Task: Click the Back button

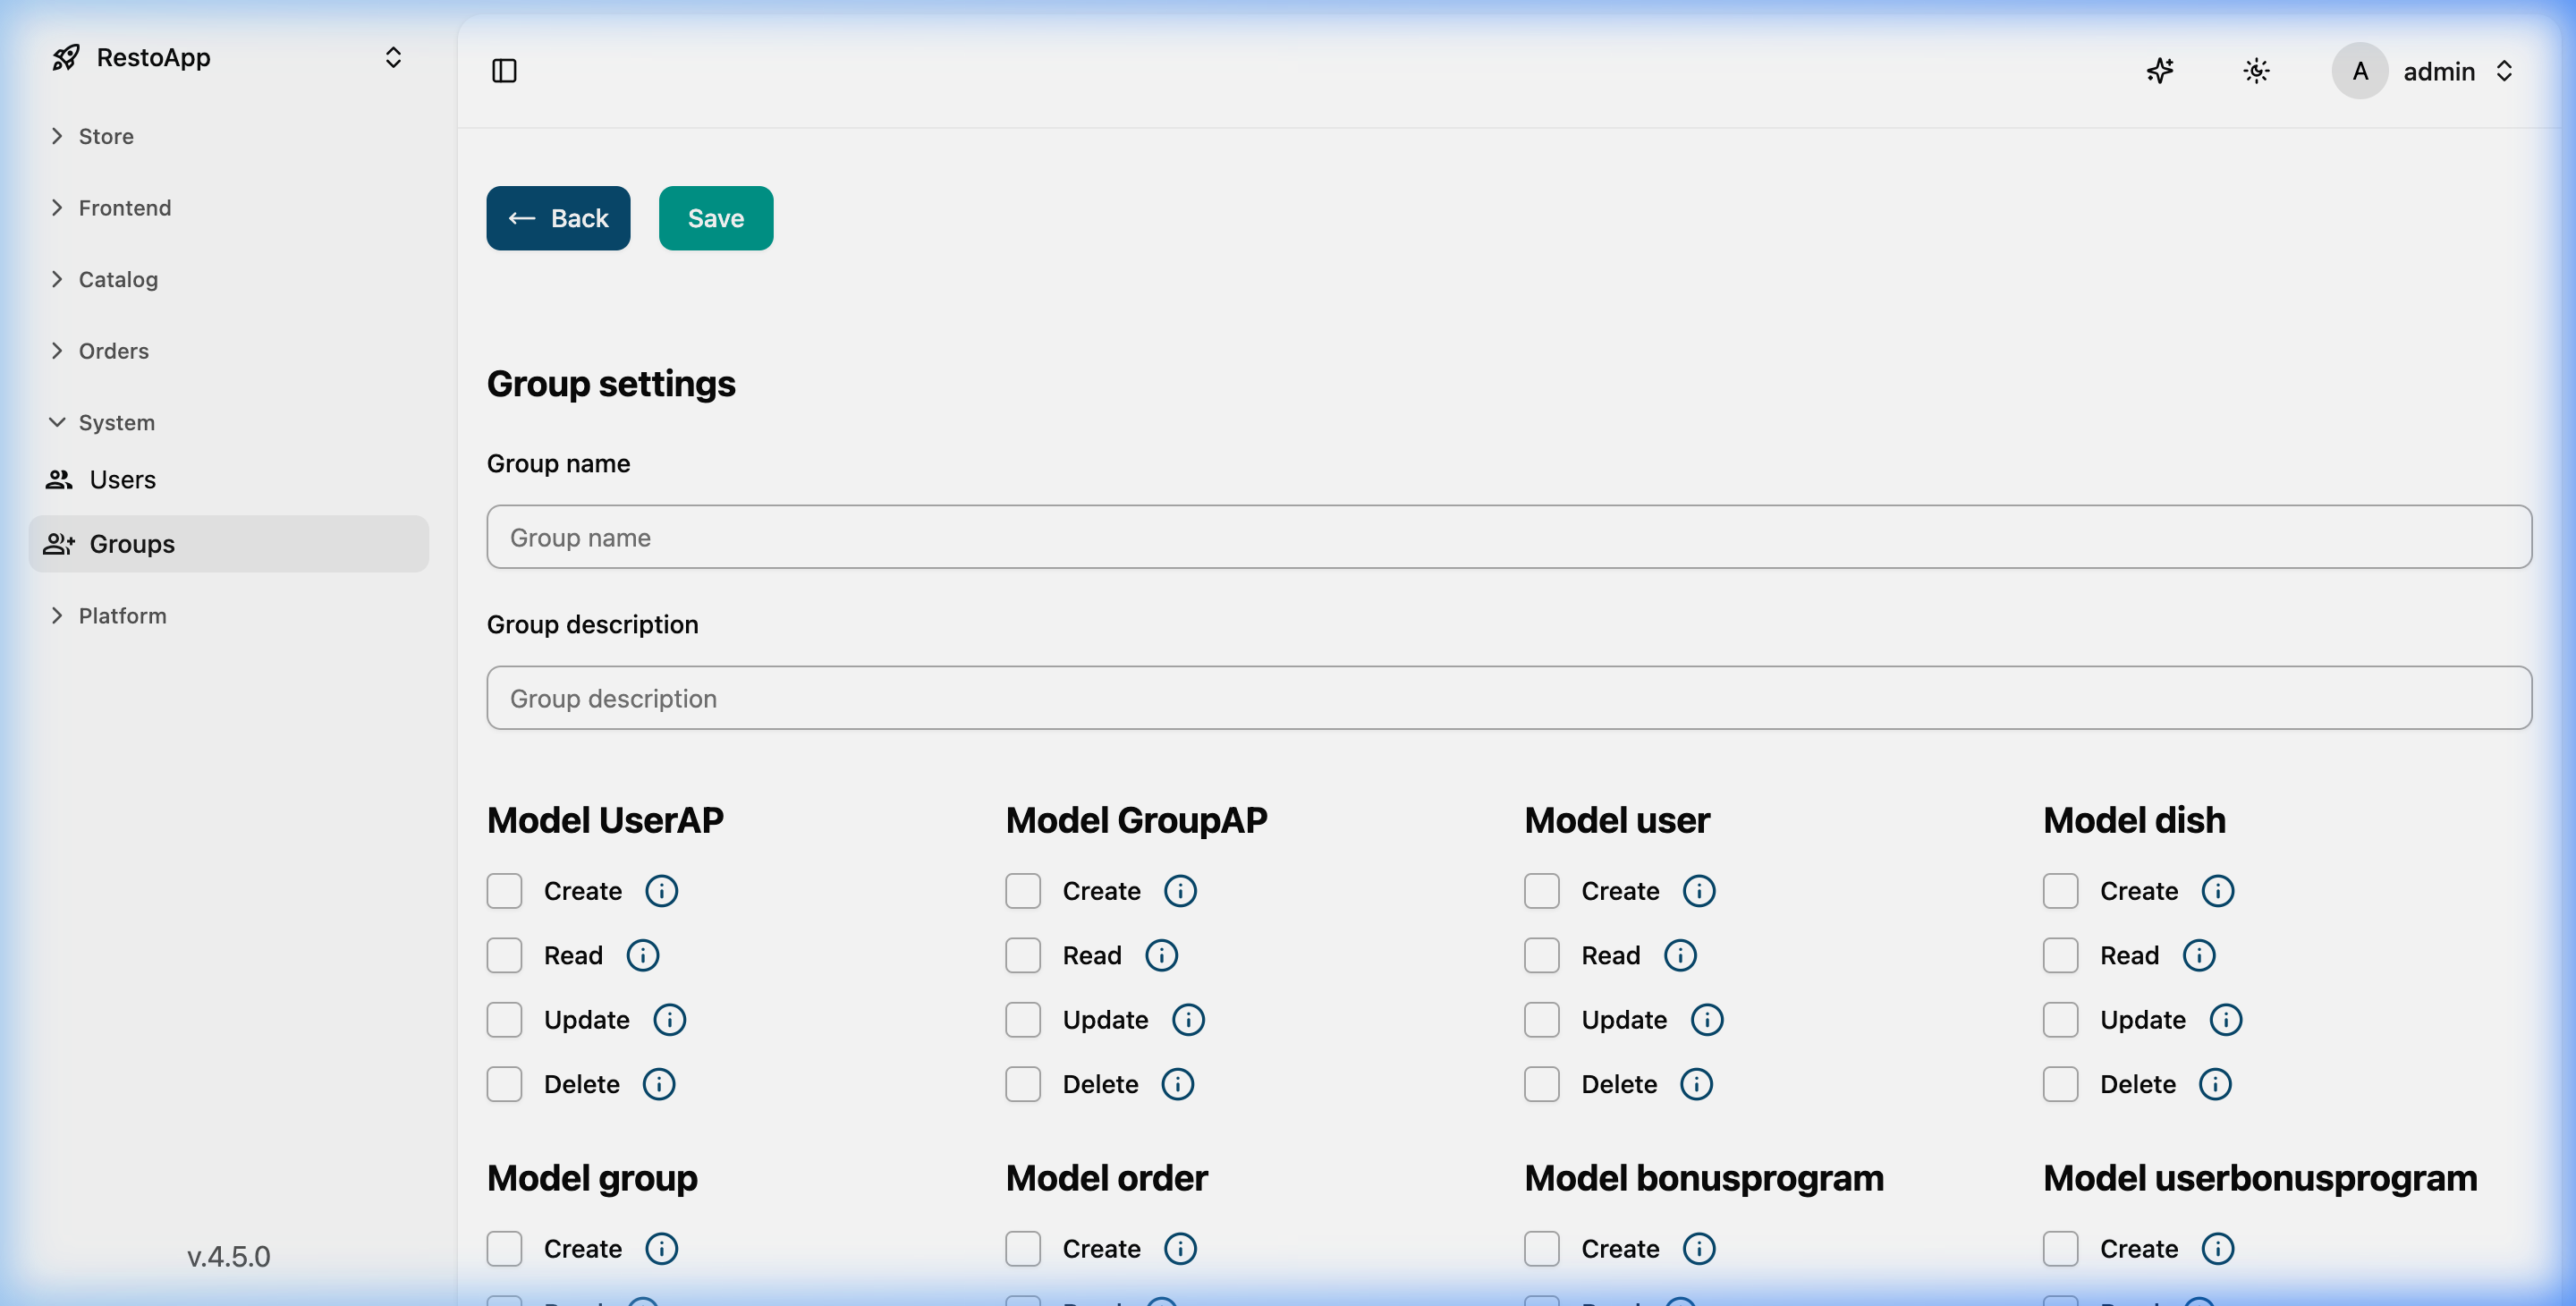Action: [x=558, y=218]
